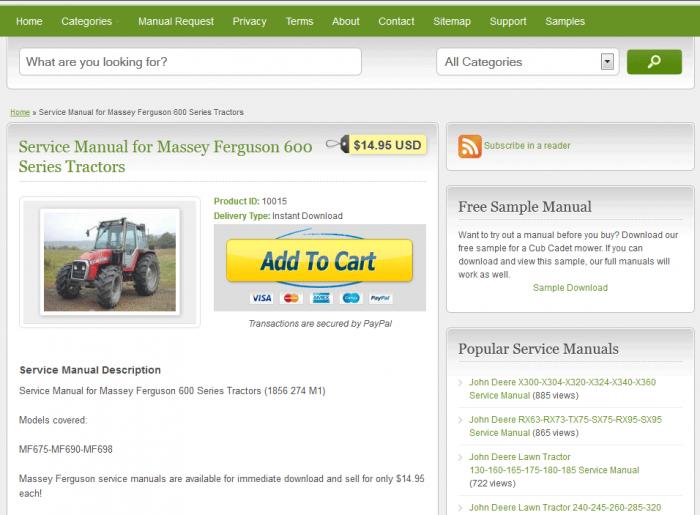Open the About page
Image resolution: width=700 pixels, height=515 pixels.
[346, 21]
